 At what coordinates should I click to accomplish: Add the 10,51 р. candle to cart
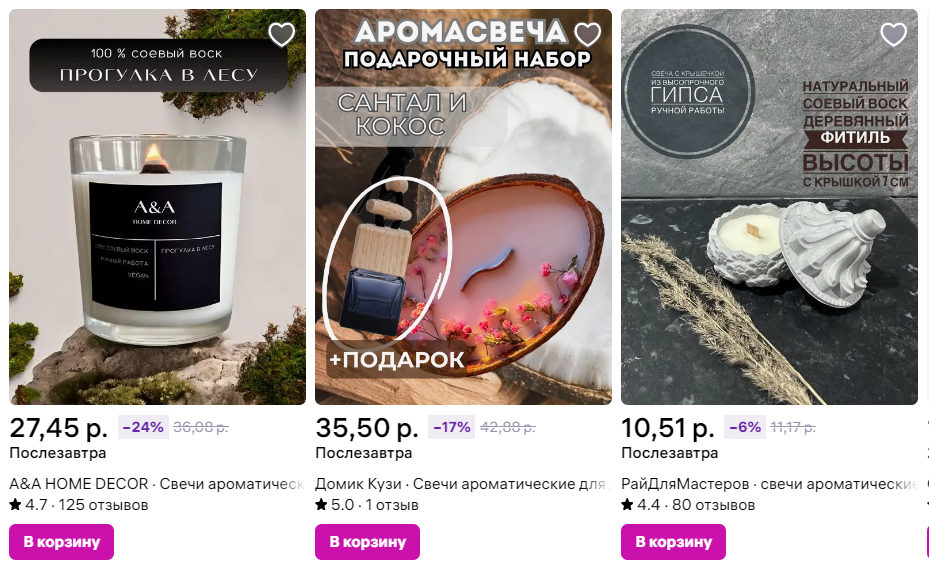673,542
